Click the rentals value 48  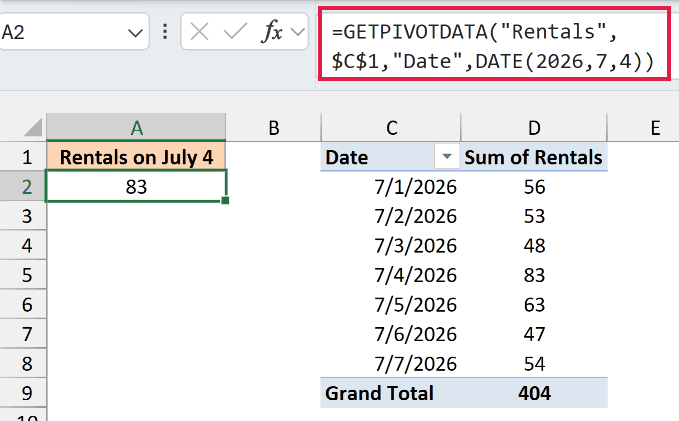534,246
